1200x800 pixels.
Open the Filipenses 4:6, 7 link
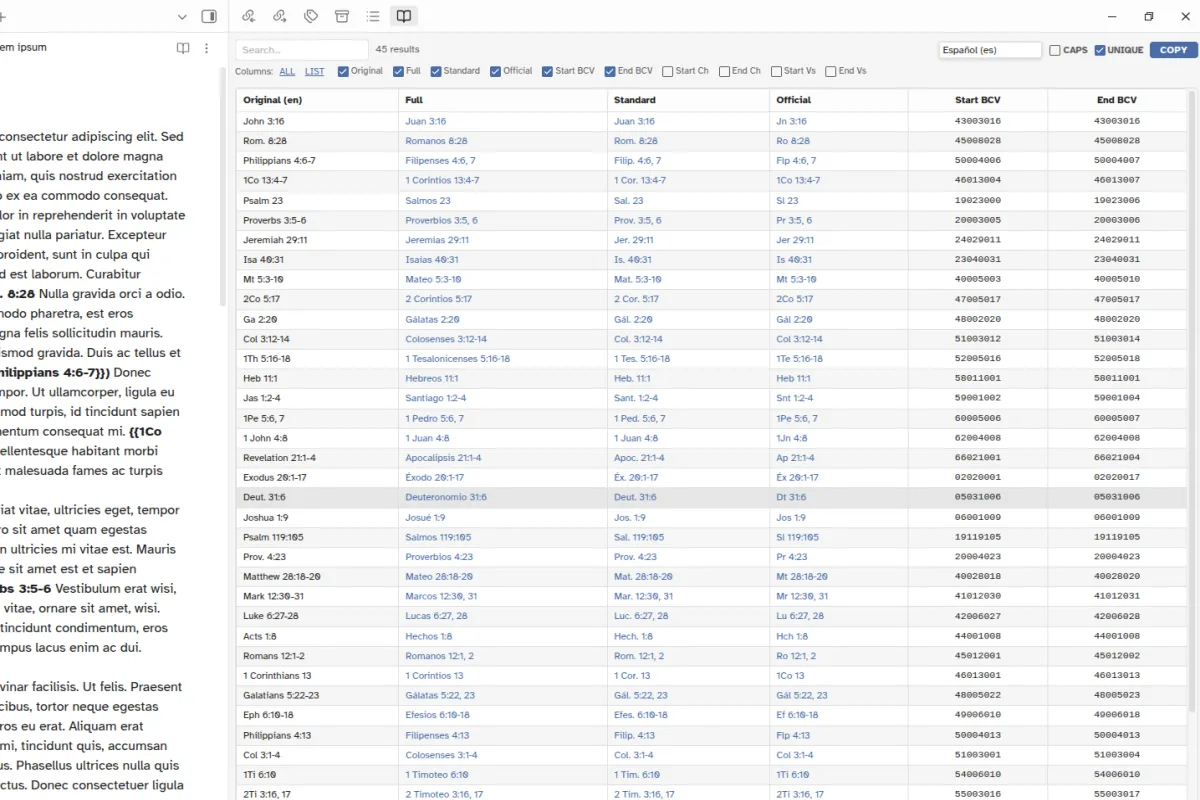[440, 161]
